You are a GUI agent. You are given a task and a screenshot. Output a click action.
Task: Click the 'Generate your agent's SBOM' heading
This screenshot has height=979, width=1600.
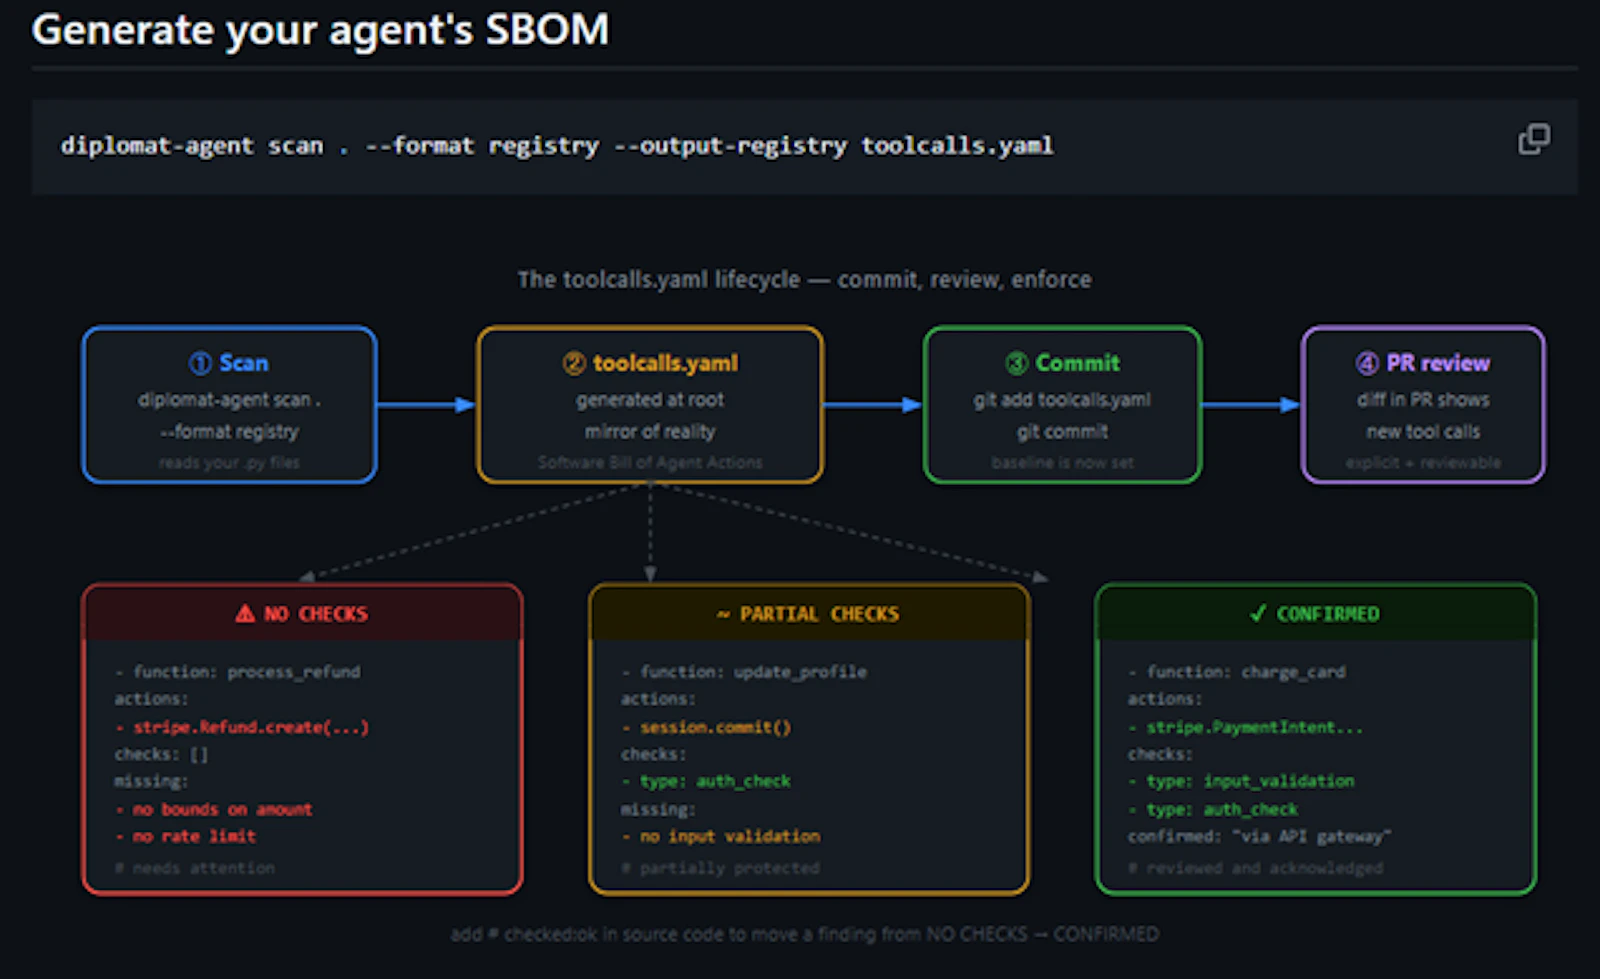[x=320, y=29]
